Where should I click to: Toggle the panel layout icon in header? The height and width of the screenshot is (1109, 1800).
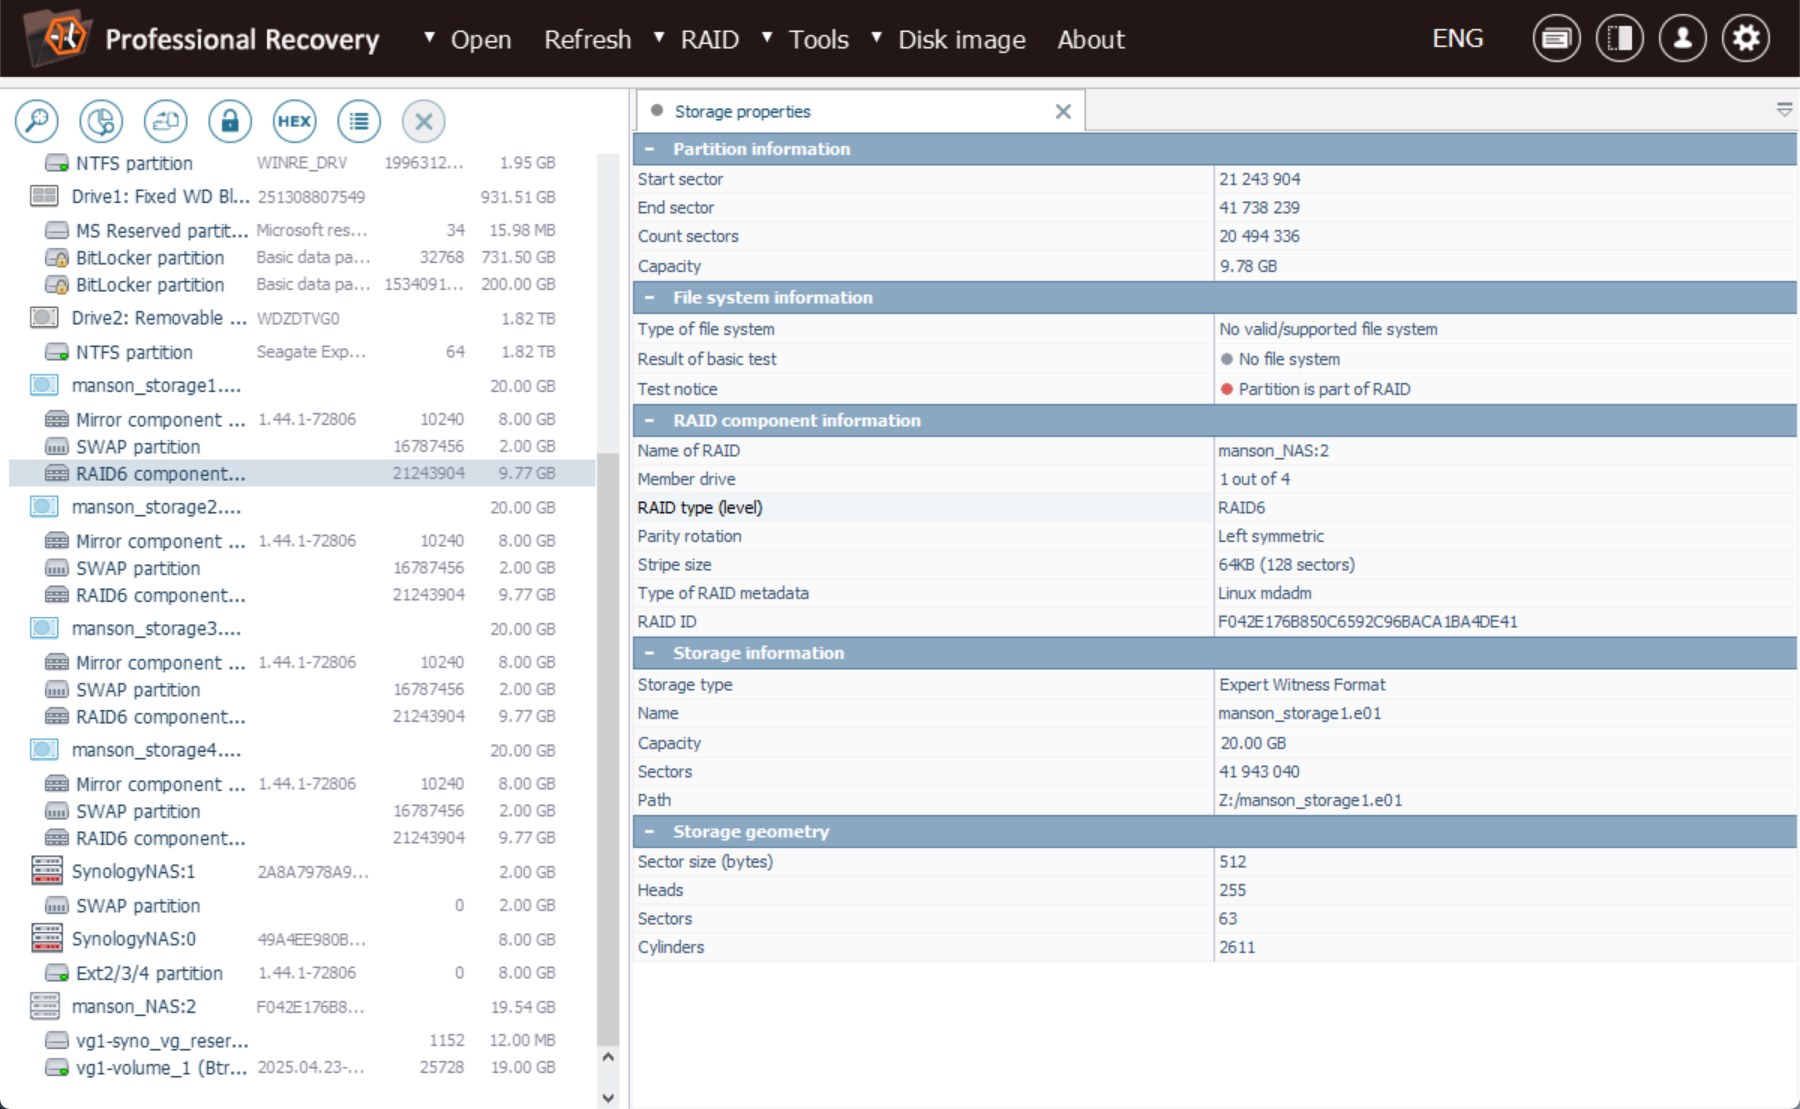pos(1620,39)
